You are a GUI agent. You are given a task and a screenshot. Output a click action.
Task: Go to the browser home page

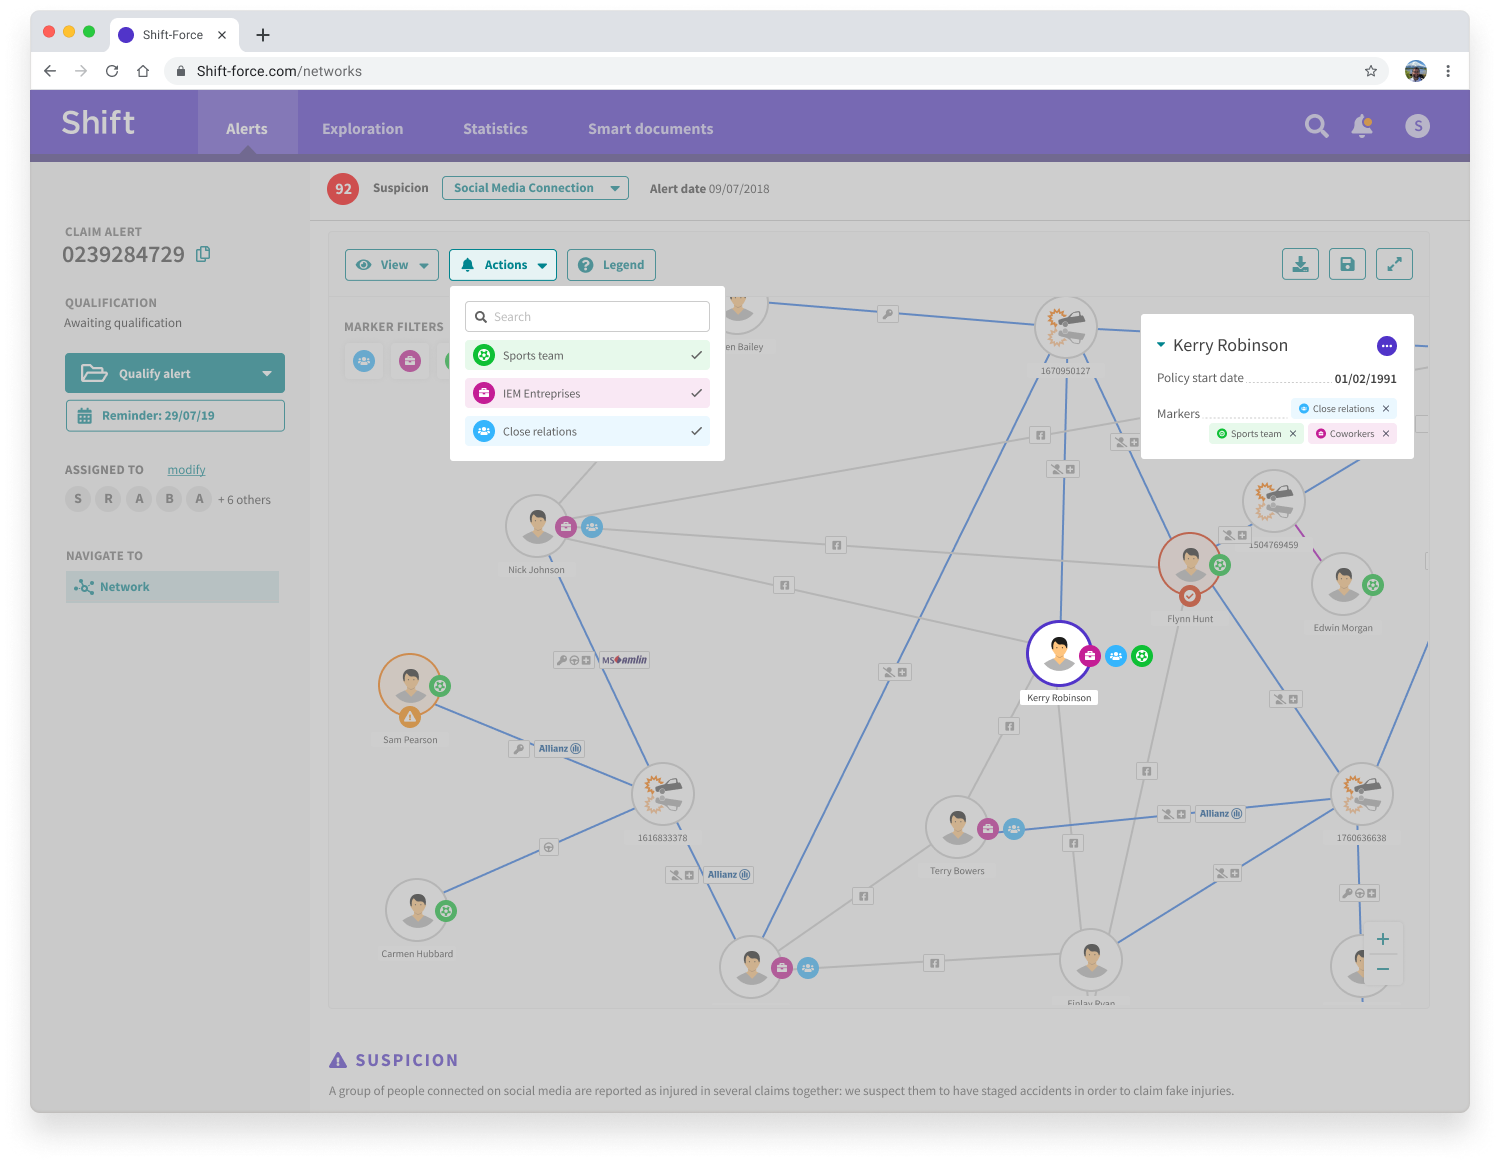coord(143,71)
